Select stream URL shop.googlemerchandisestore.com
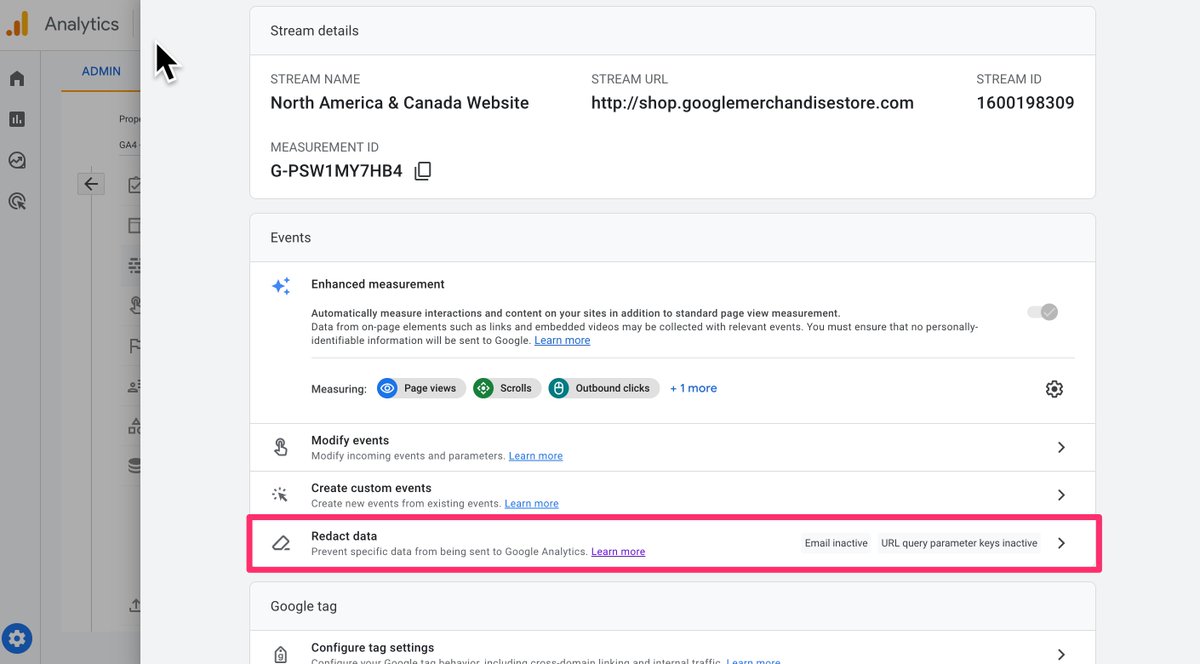1200x664 pixels. tap(752, 102)
